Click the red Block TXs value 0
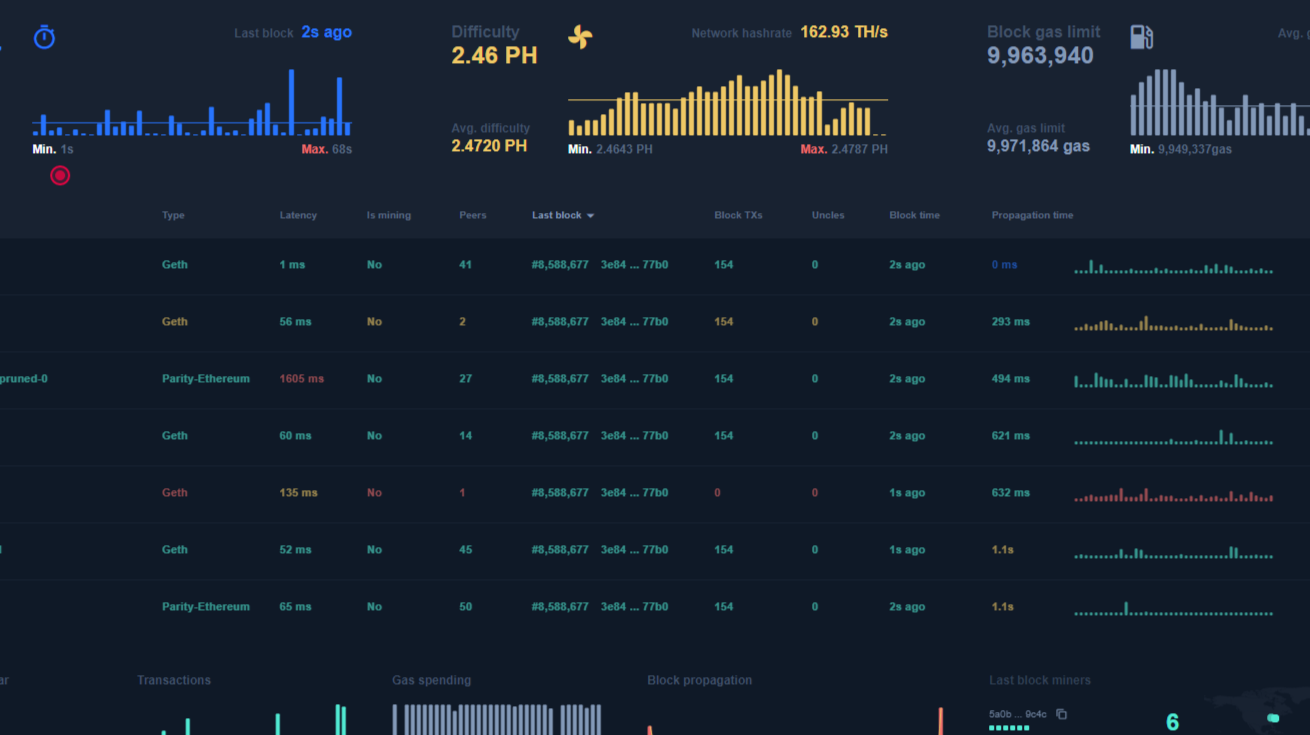 [x=718, y=493]
